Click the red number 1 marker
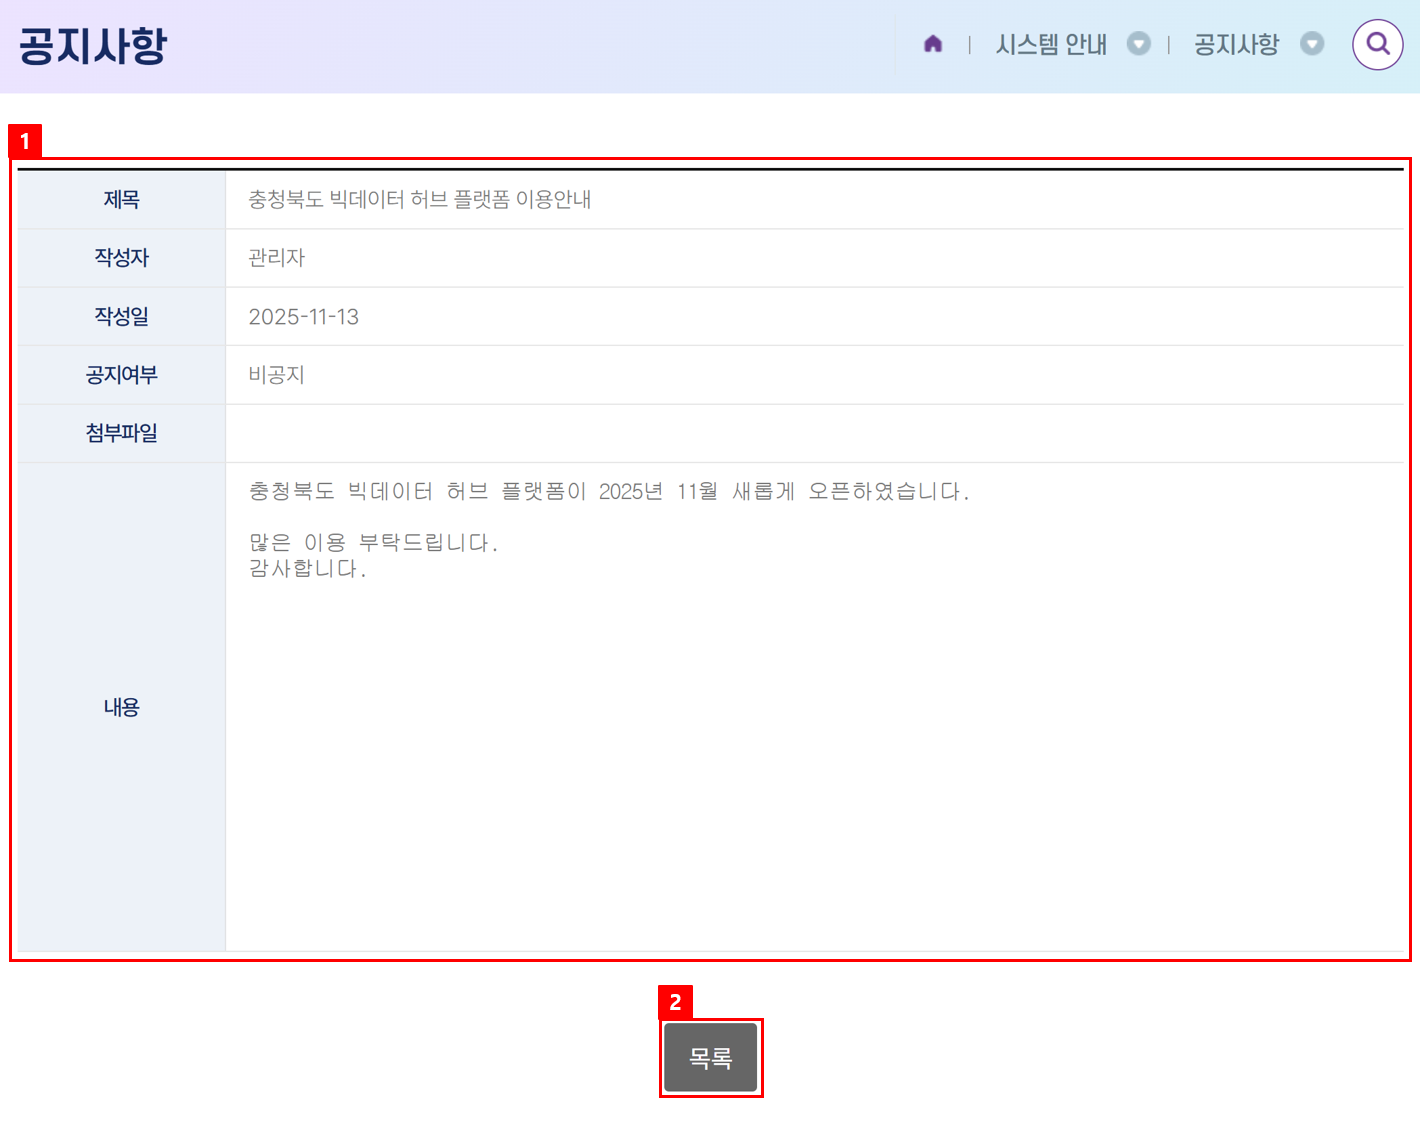Viewport: 1420px width, 1122px height. click(25, 142)
